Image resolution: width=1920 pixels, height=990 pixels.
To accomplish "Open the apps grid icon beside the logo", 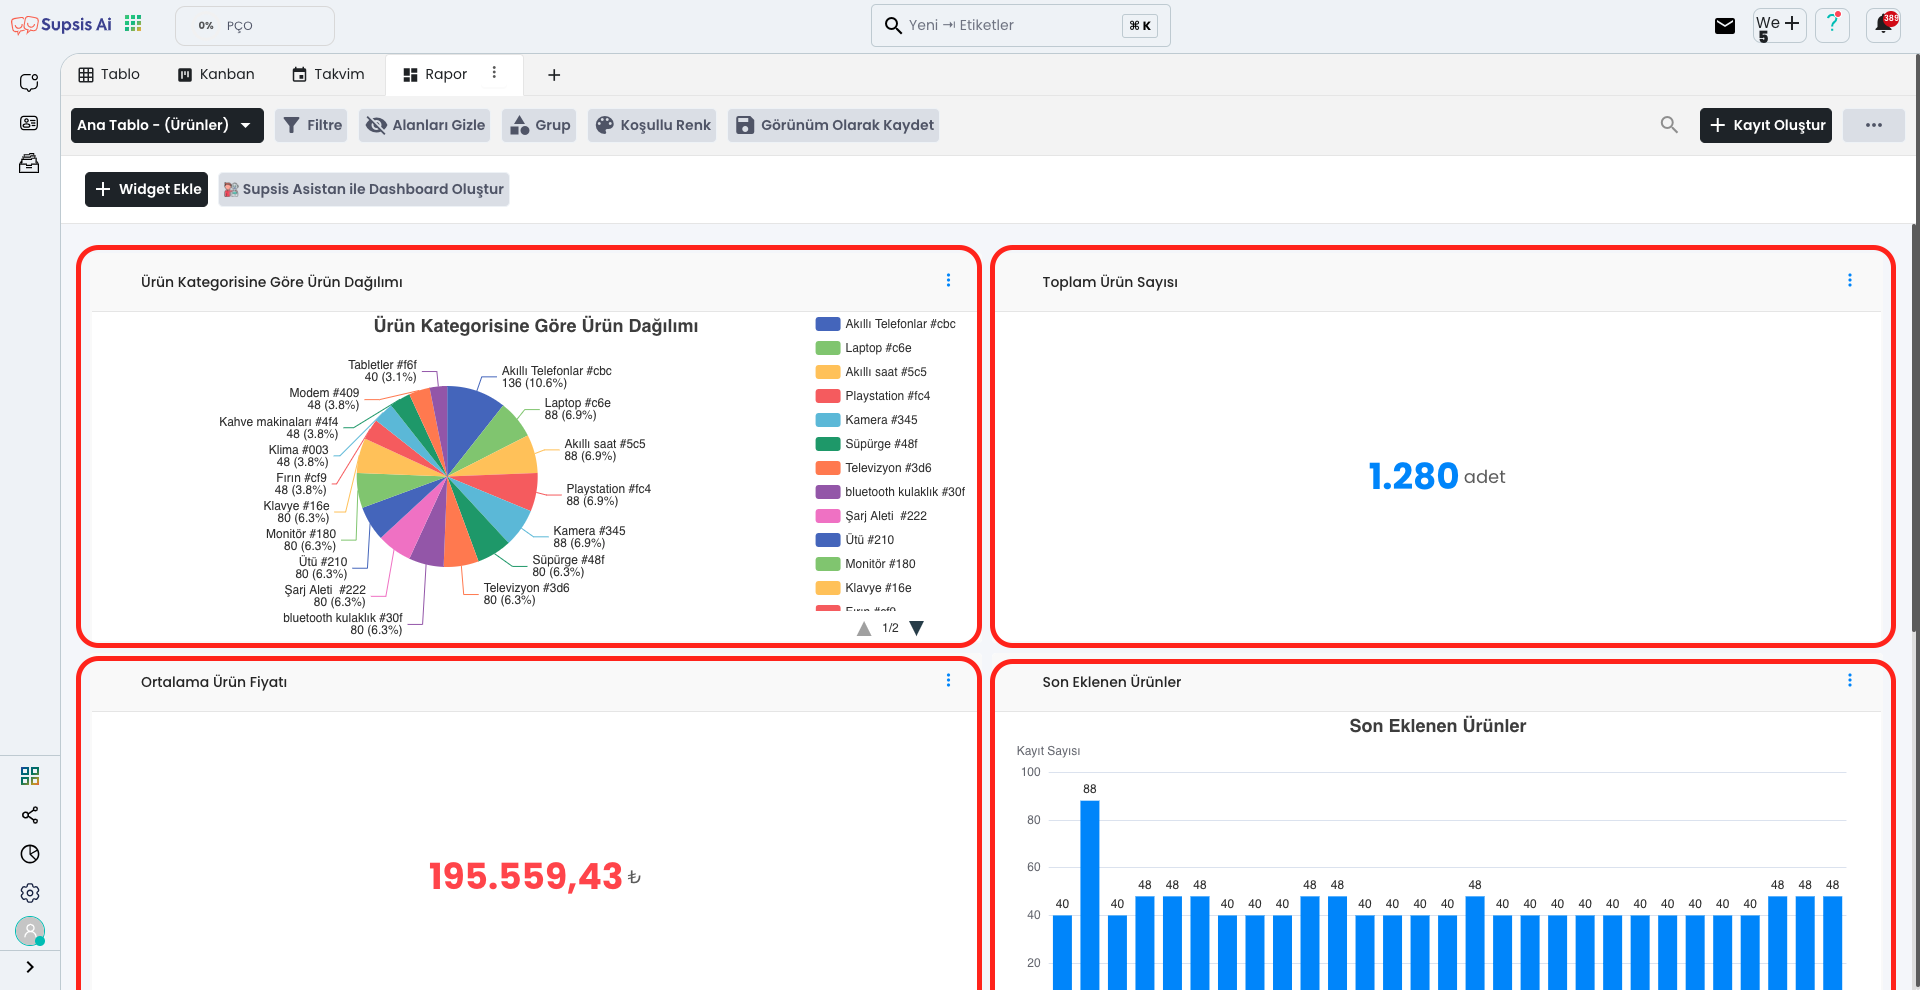I will click(x=133, y=23).
